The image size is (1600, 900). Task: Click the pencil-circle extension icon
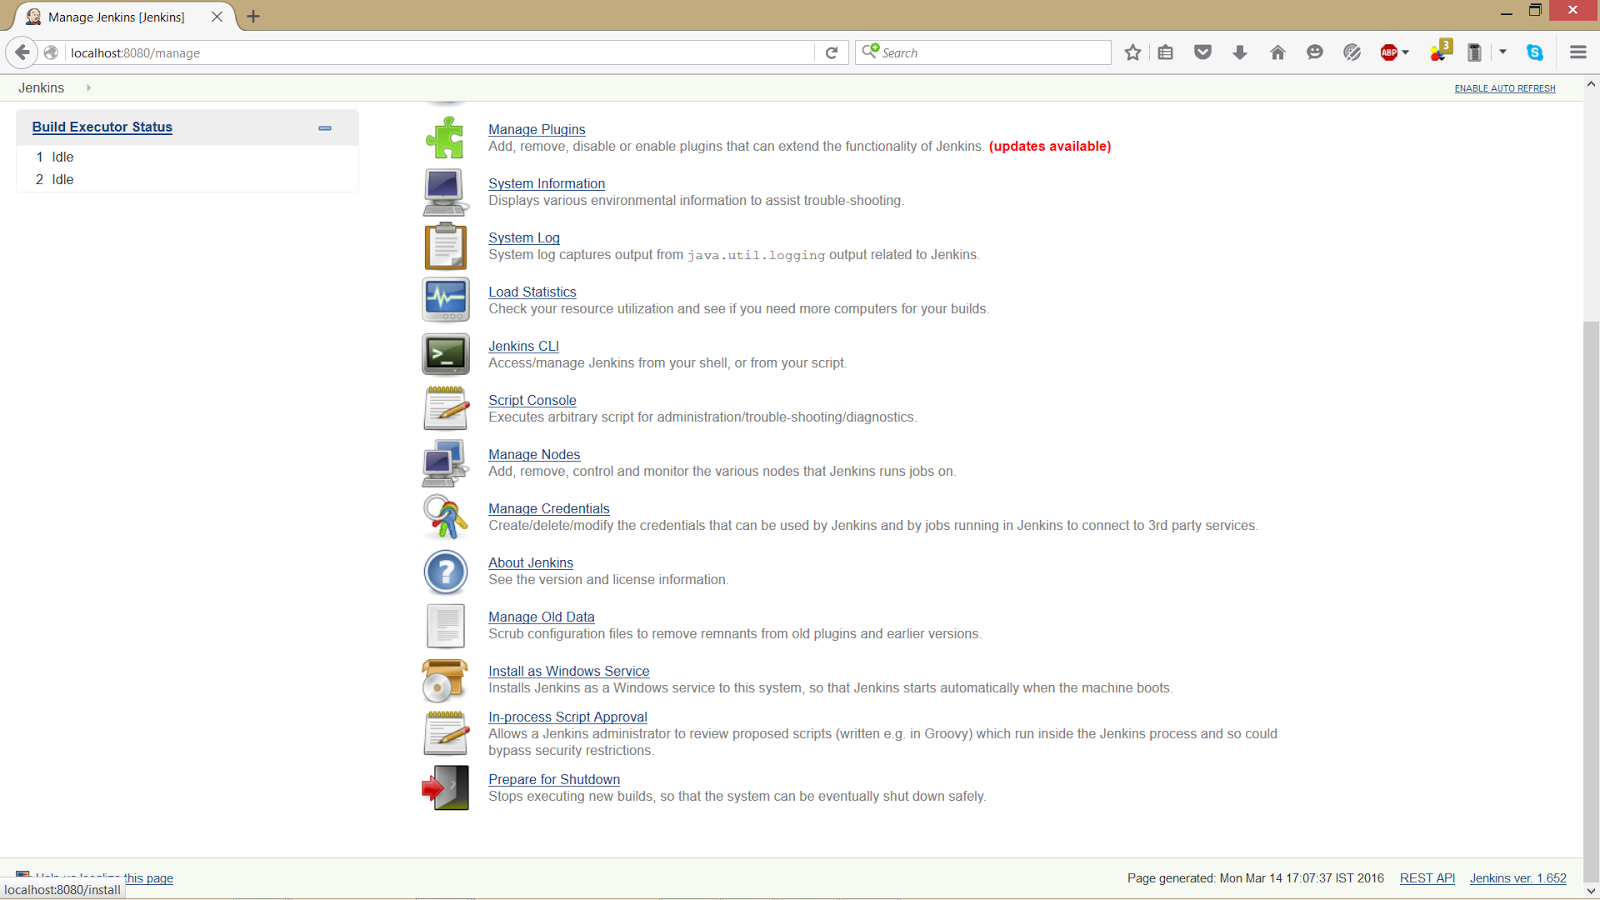click(1352, 53)
